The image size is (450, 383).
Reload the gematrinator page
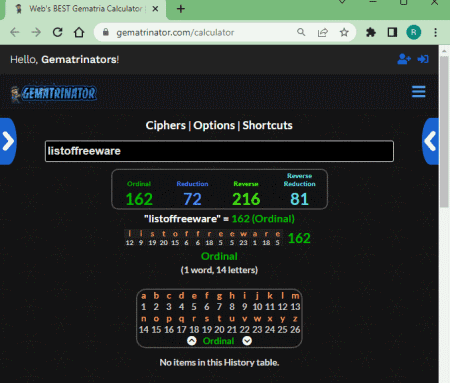click(x=58, y=32)
